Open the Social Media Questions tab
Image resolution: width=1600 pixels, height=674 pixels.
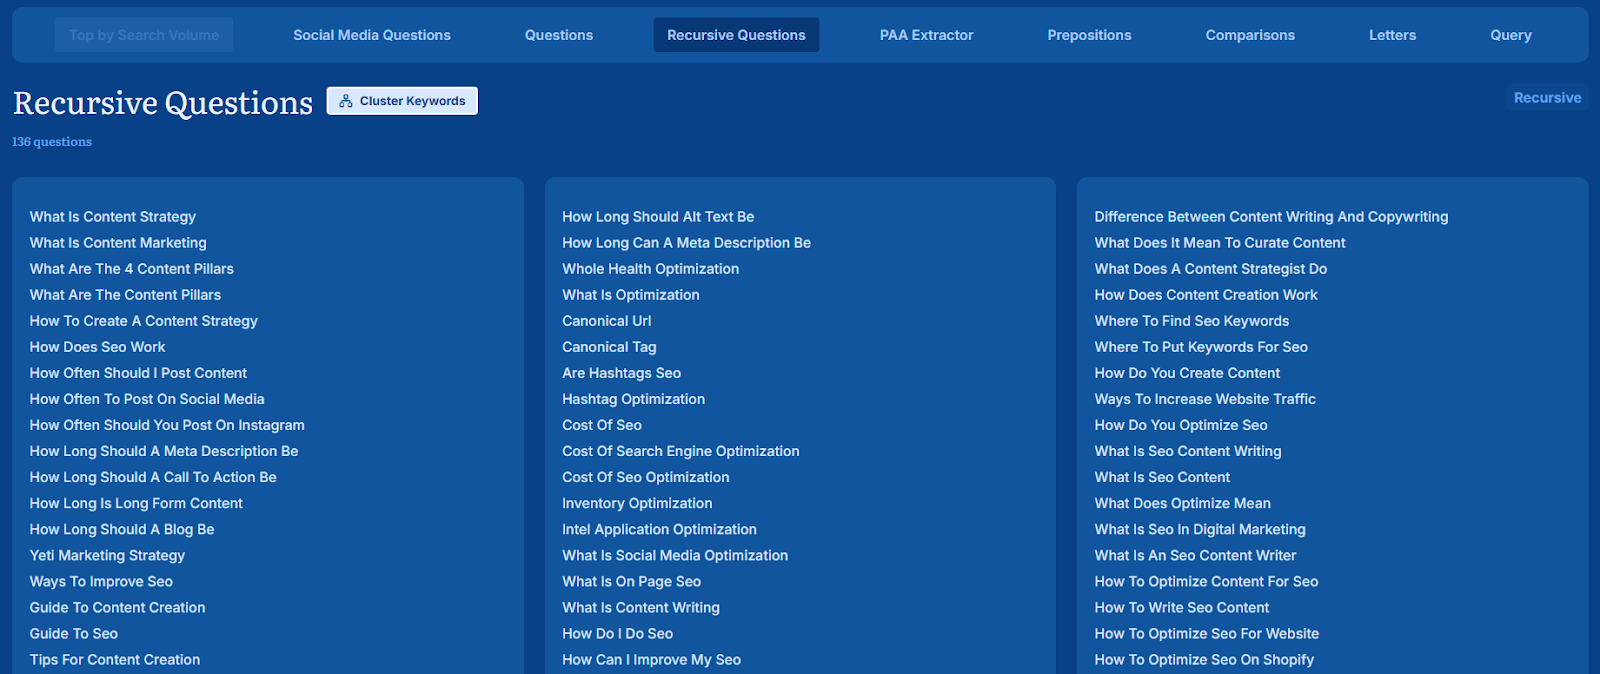(372, 35)
